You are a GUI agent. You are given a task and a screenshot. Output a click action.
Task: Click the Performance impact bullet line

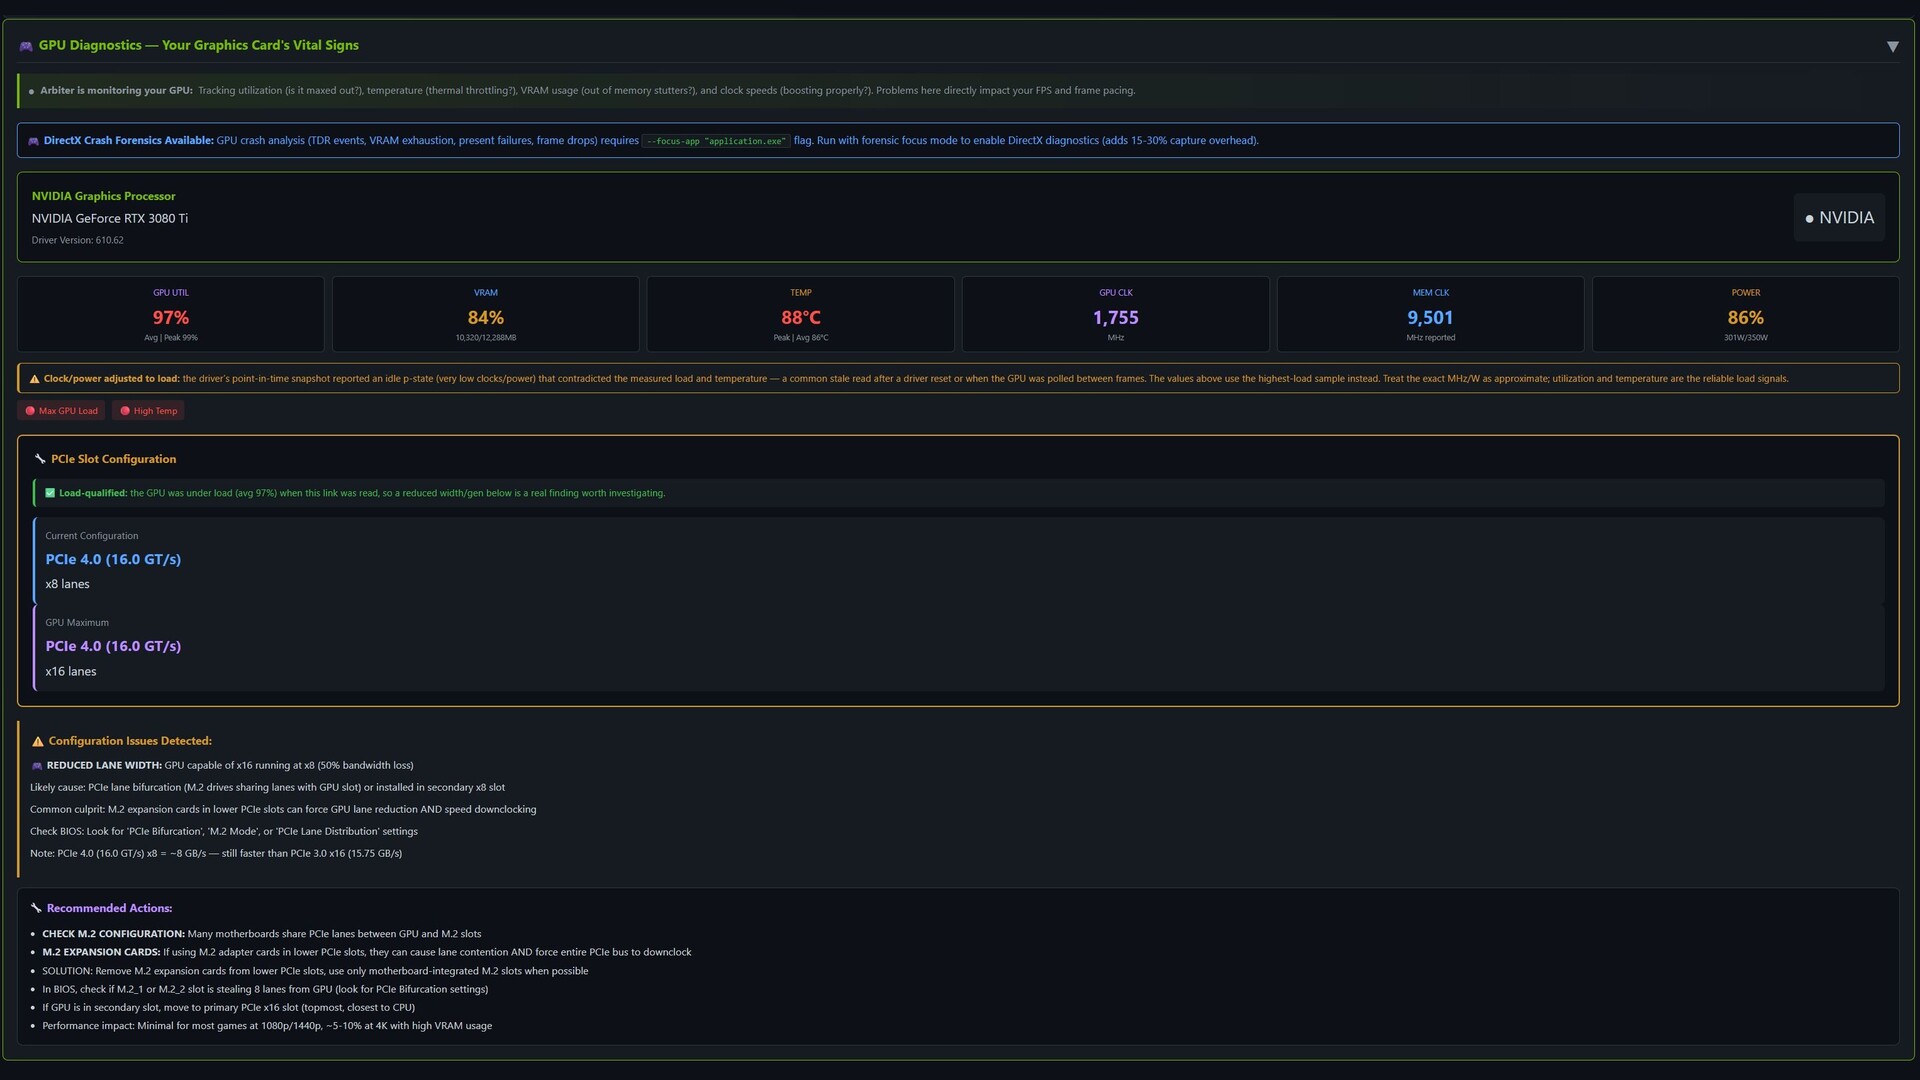tap(267, 1026)
